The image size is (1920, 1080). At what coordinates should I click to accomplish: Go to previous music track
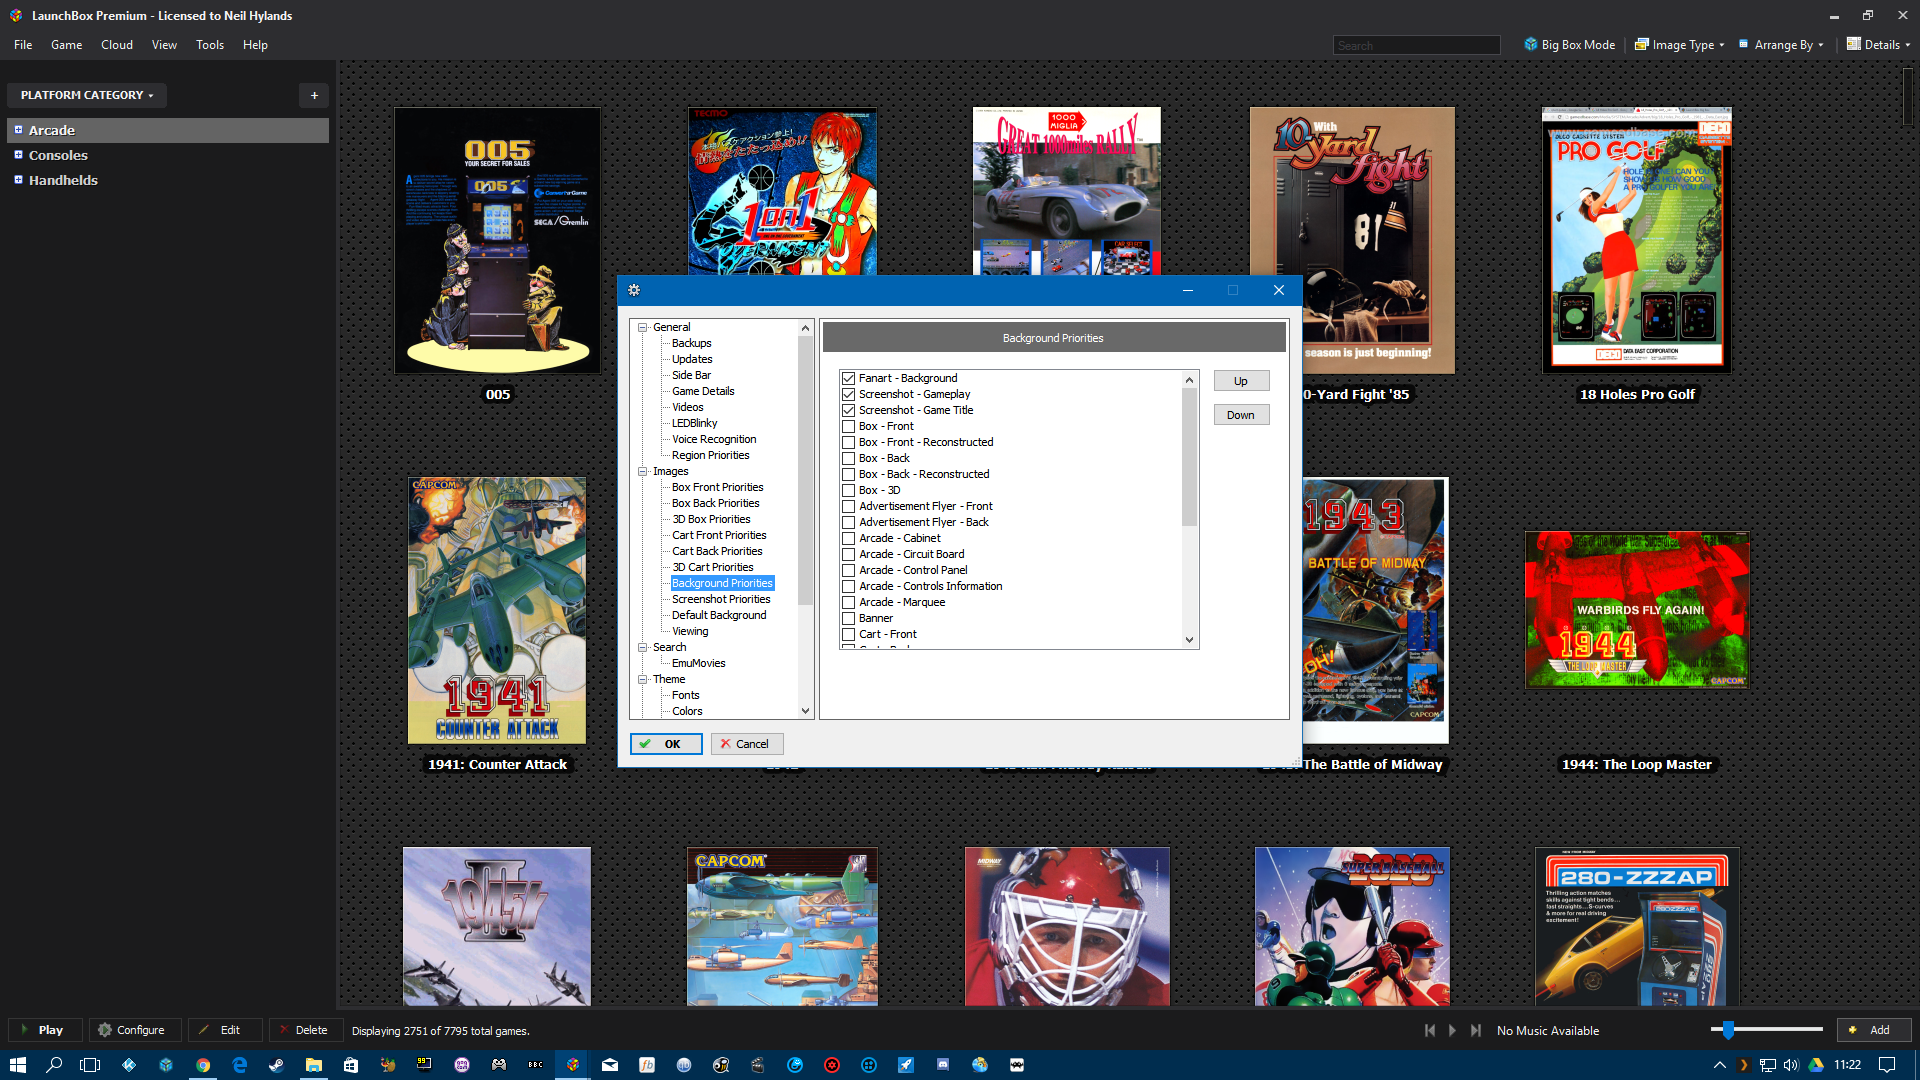[1430, 1030]
